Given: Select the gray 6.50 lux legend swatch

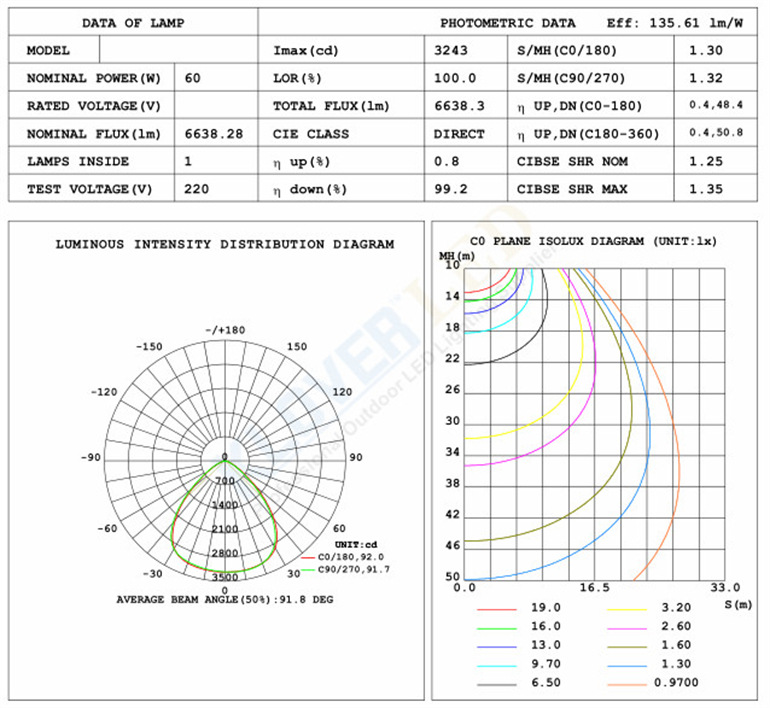Looking at the screenshot, I should click(x=496, y=684).
